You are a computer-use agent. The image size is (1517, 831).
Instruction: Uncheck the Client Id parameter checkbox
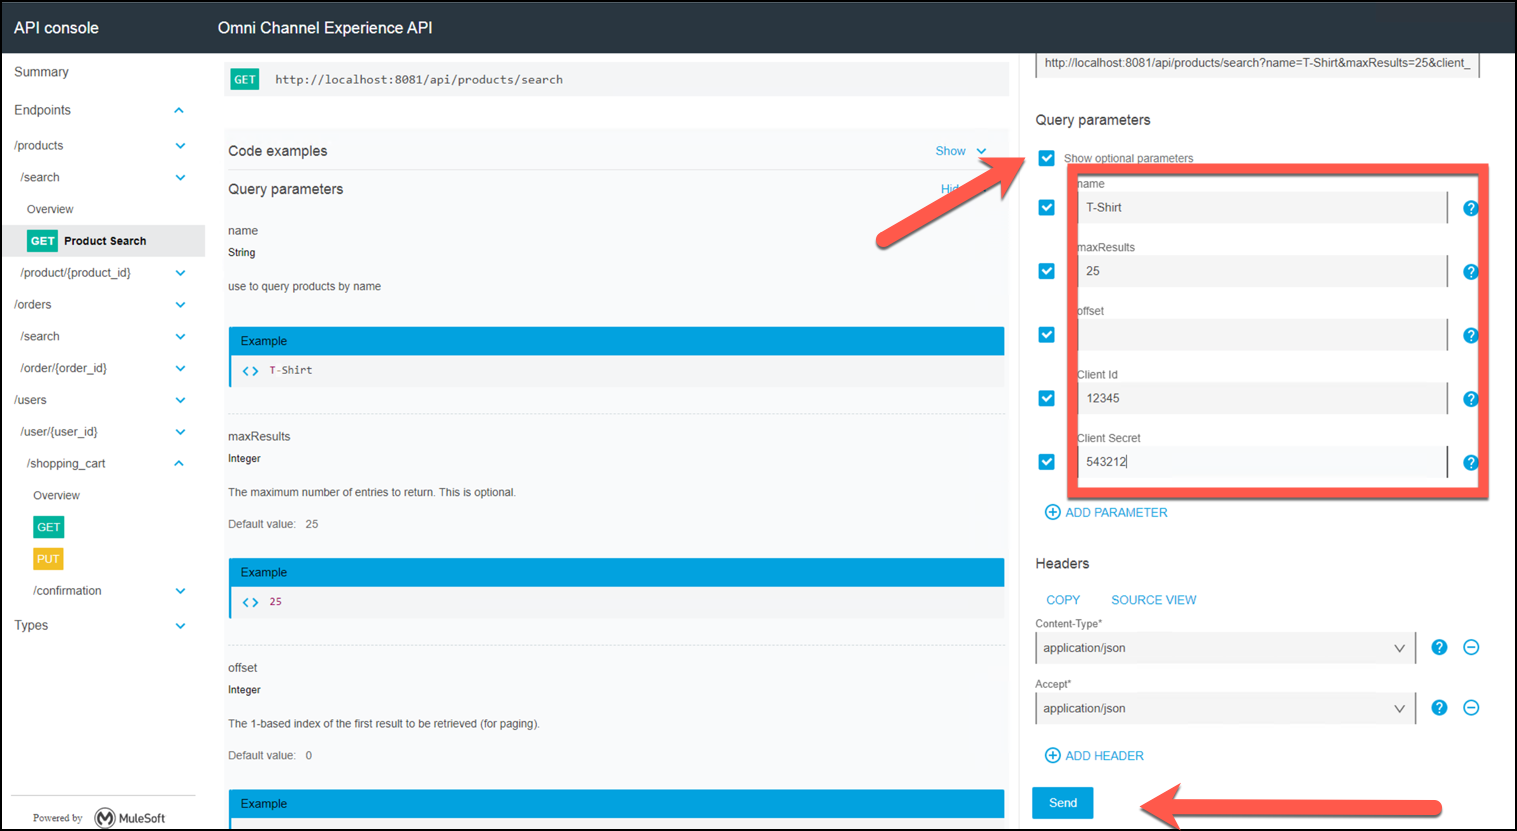coord(1046,398)
